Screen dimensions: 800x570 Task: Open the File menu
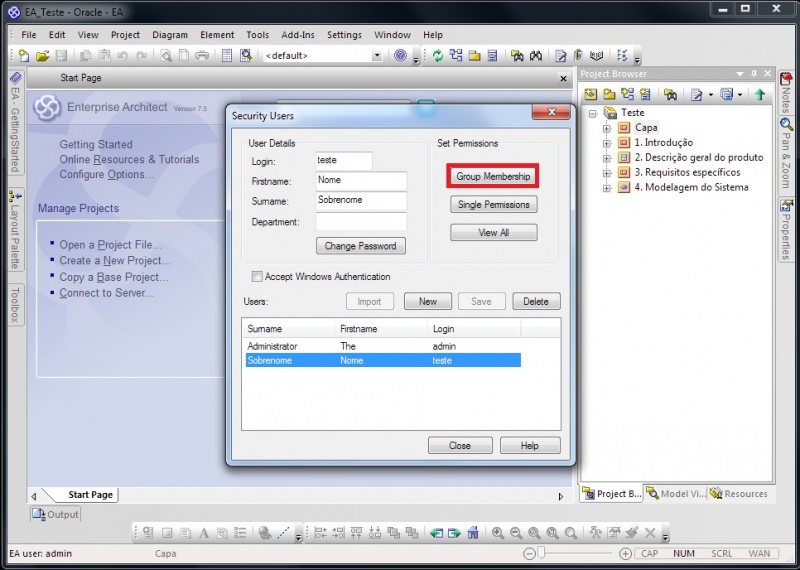[29, 35]
